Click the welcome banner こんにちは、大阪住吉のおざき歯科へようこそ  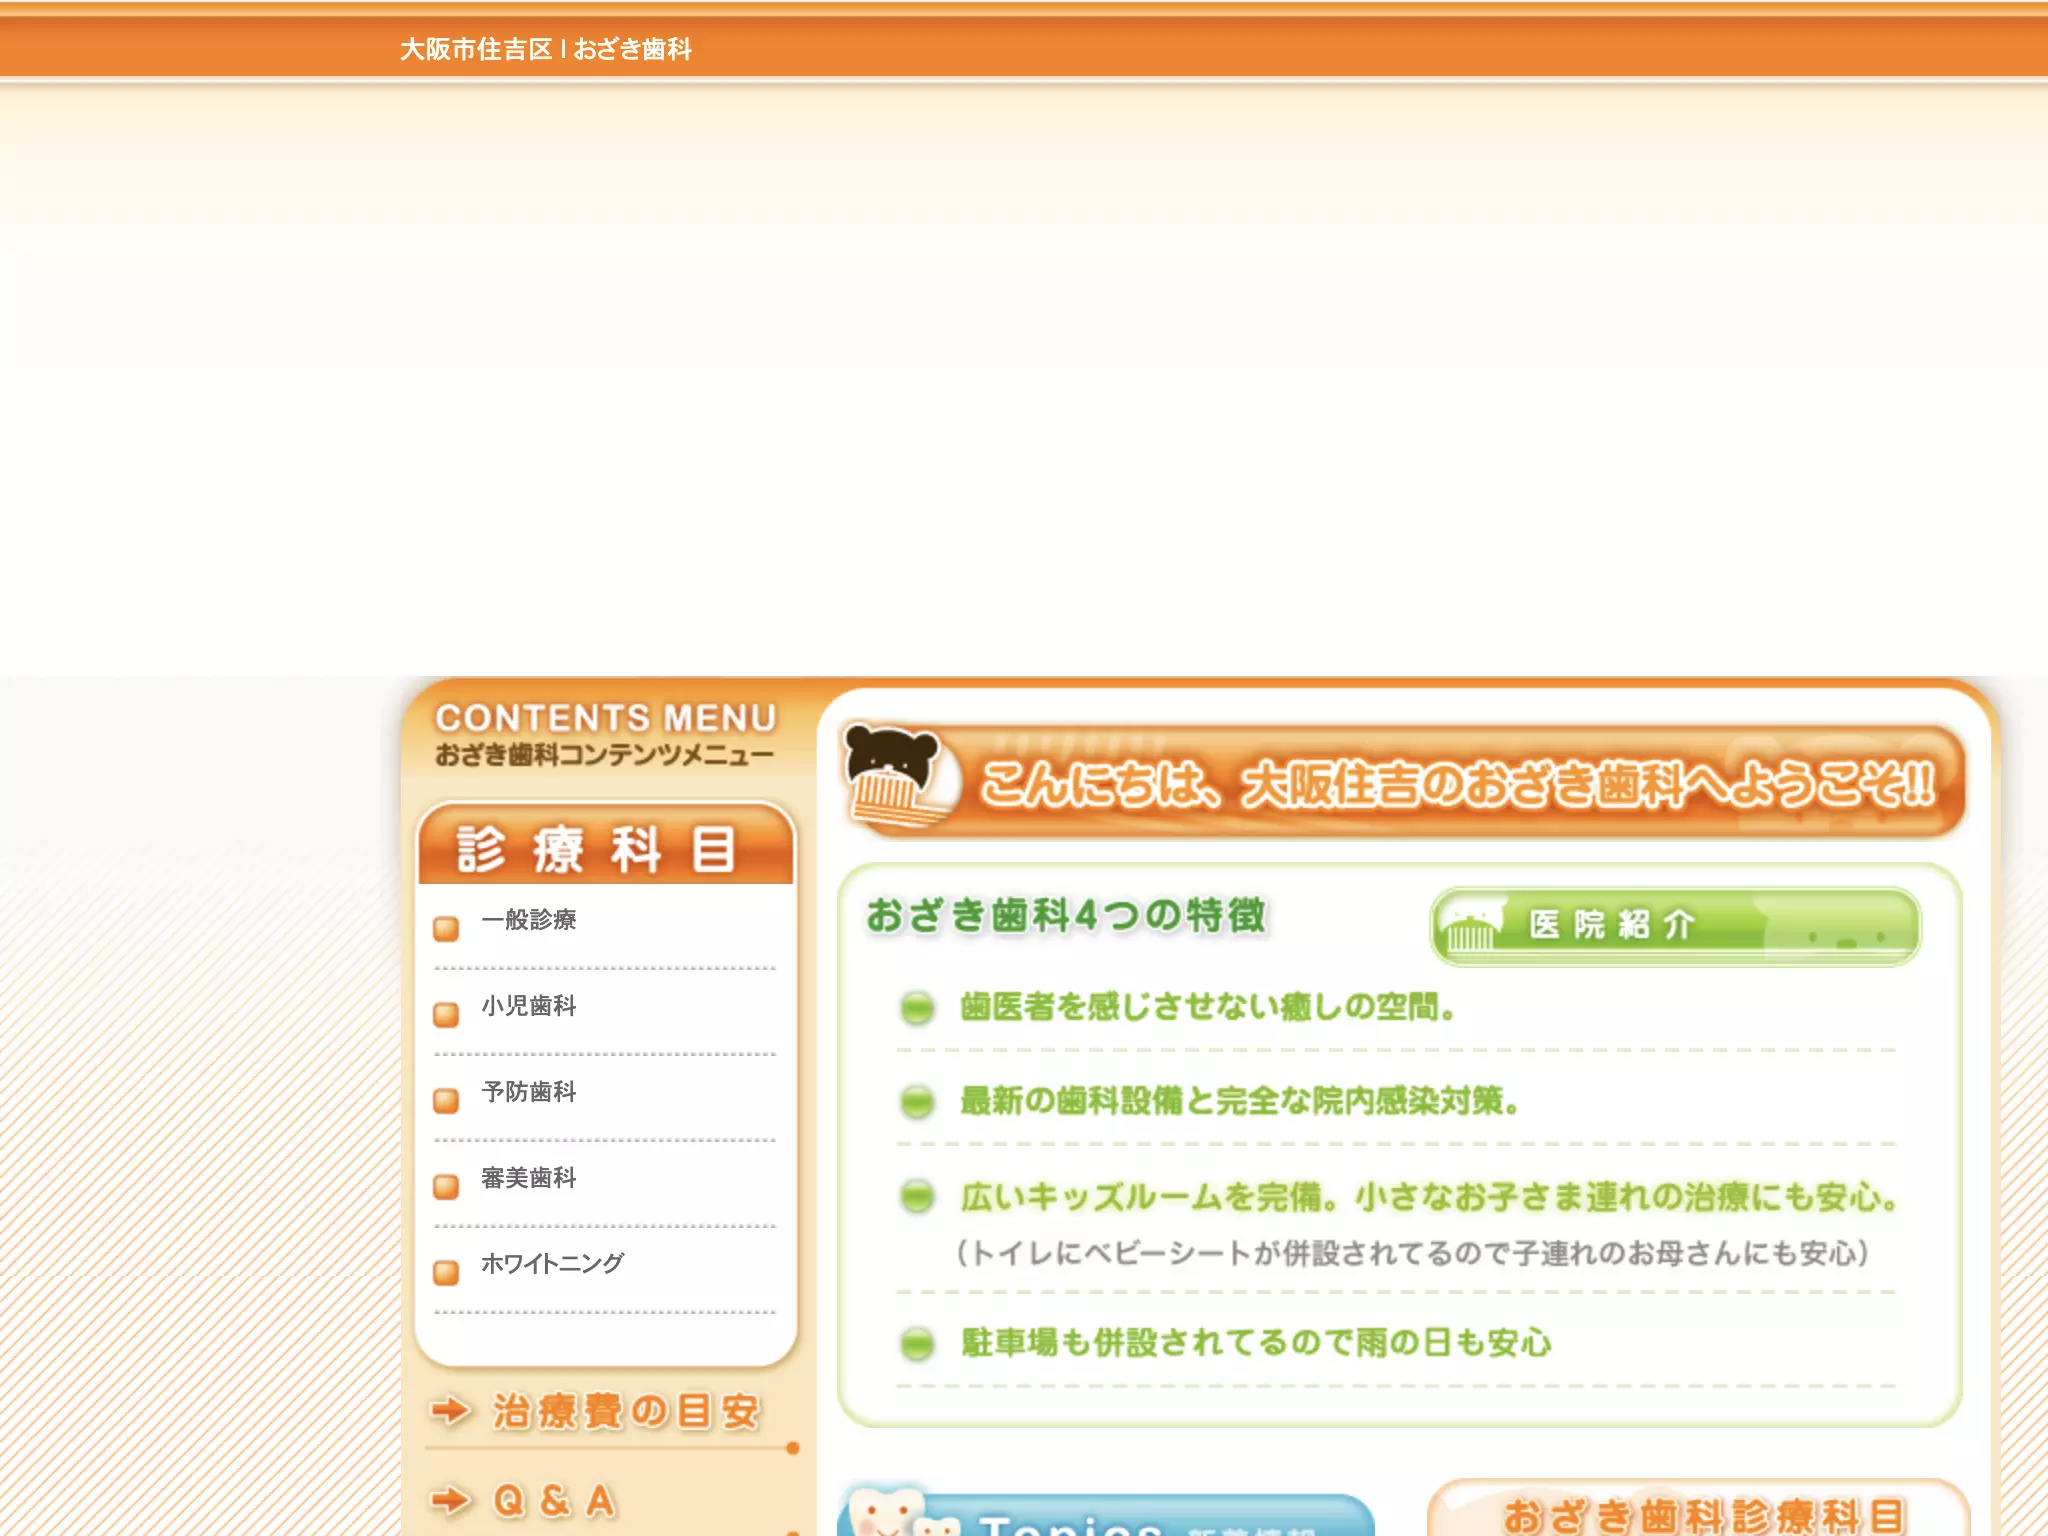pos(1404,782)
